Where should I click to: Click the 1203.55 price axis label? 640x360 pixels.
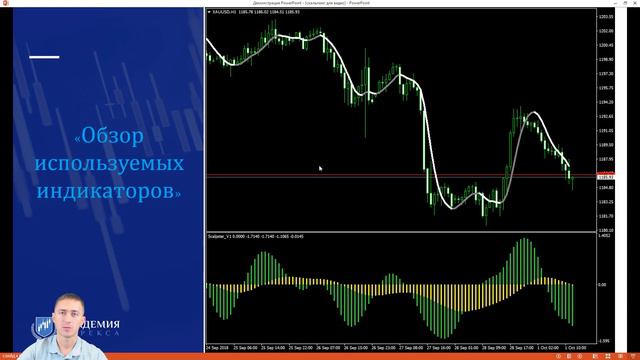pyautogui.click(x=606, y=17)
